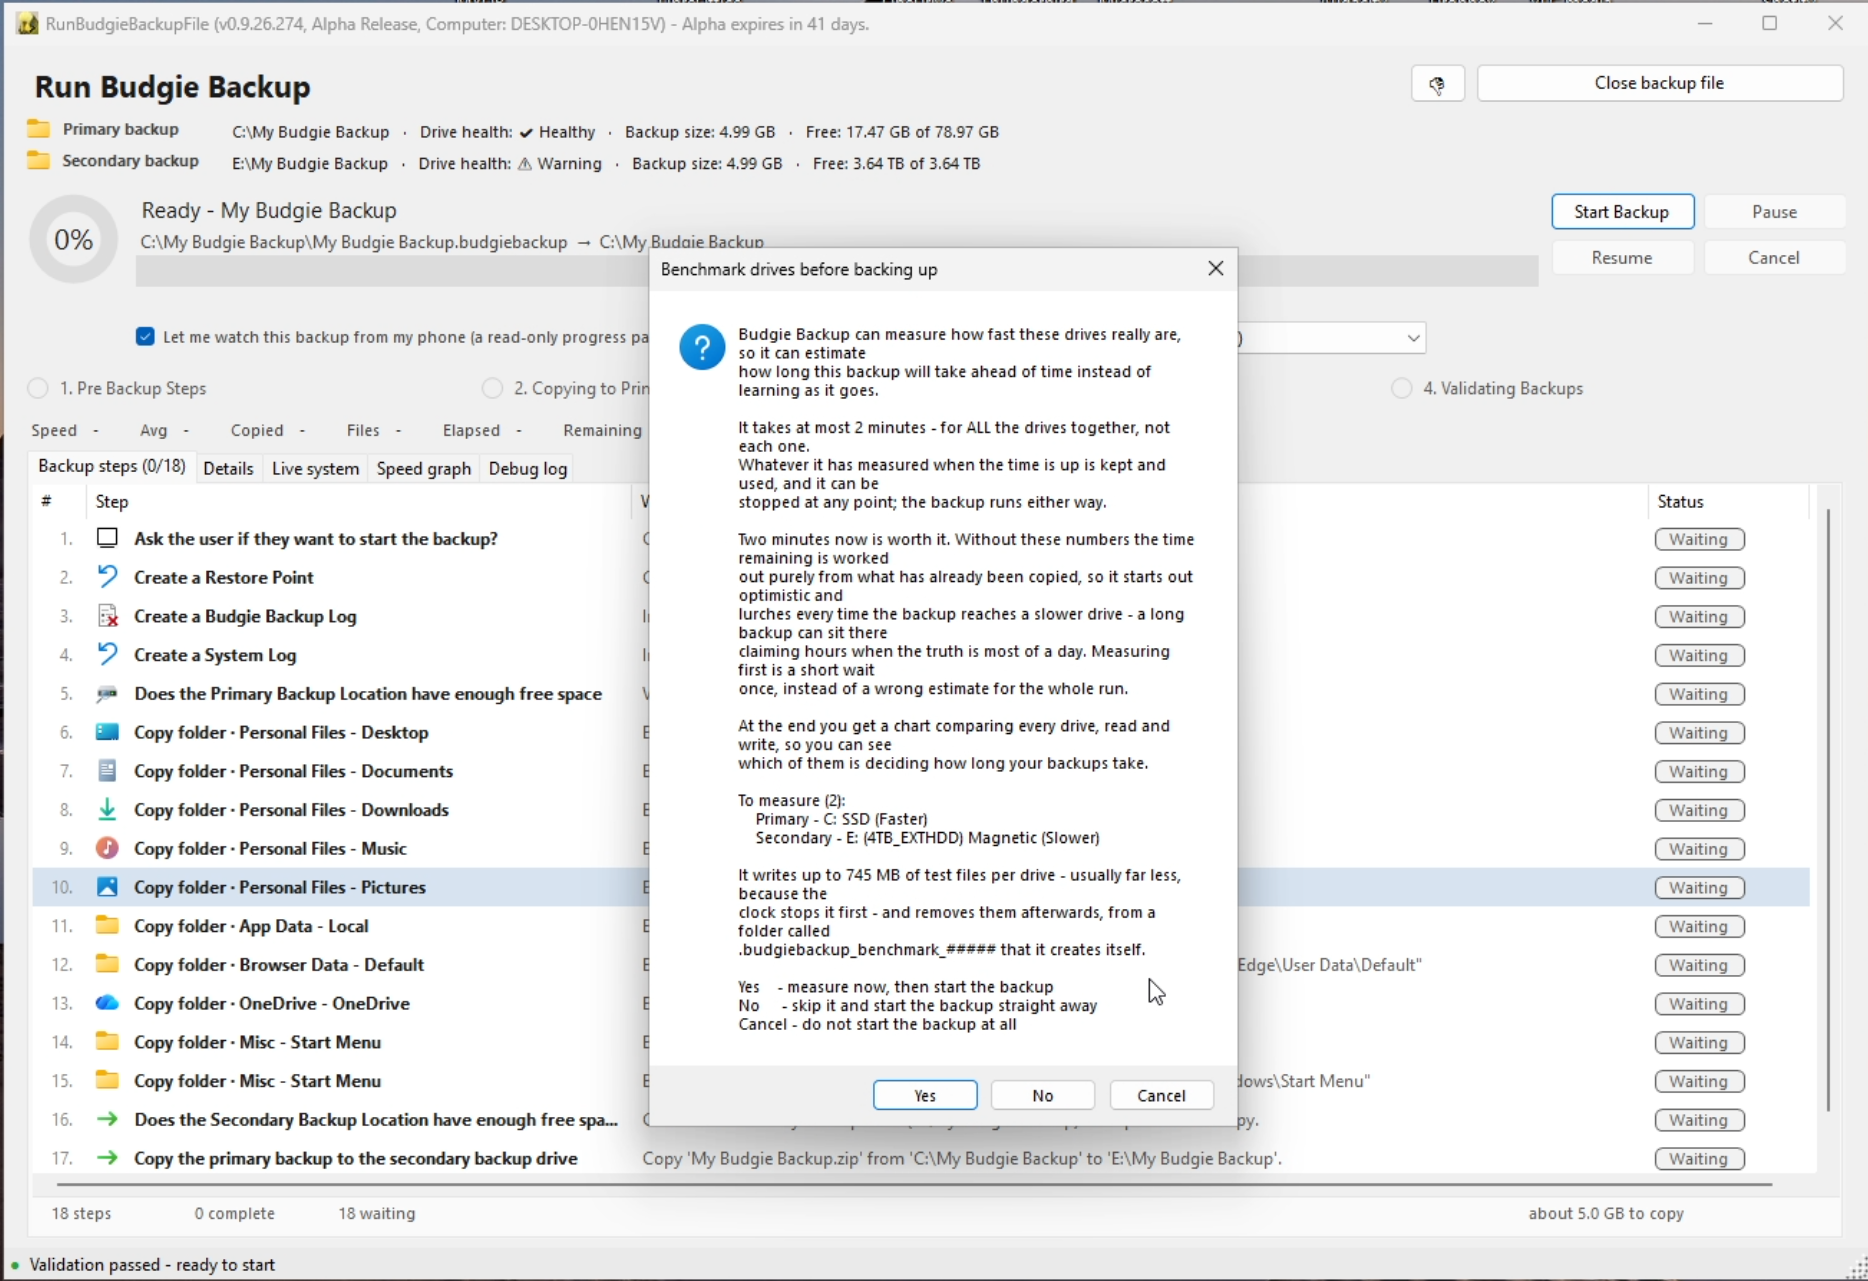Image resolution: width=1868 pixels, height=1281 pixels.
Task: Select the 2. Copying to Primary radio button
Action: [x=492, y=388]
